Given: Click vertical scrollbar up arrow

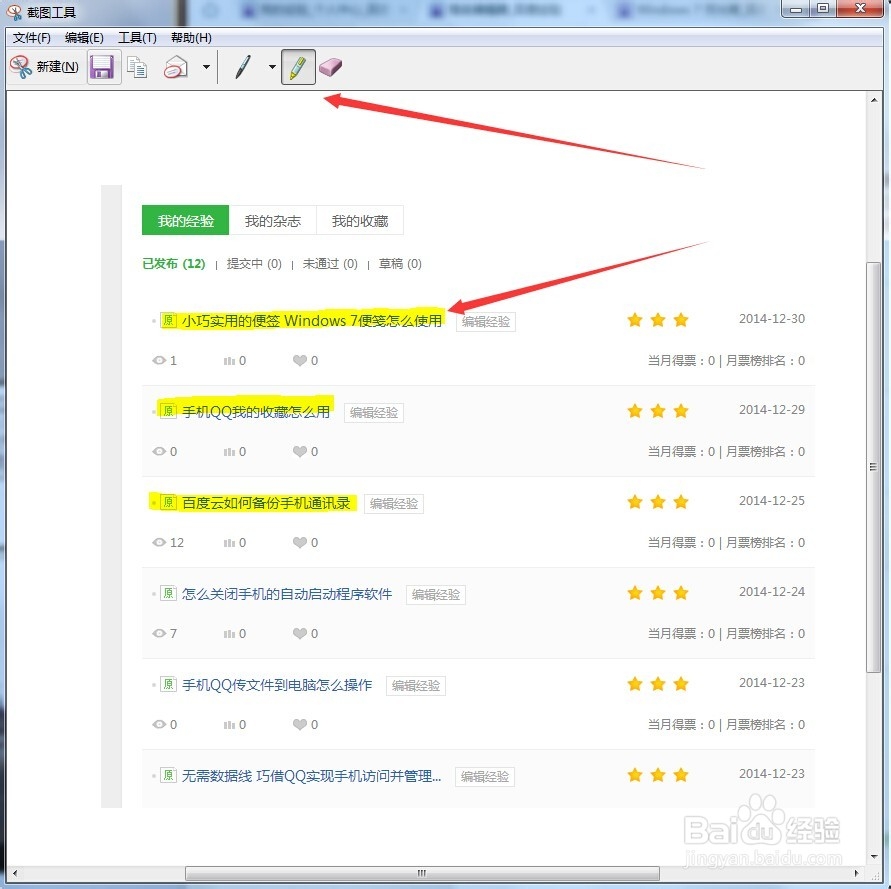Looking at the screenshot, I should tap(873, 100).
